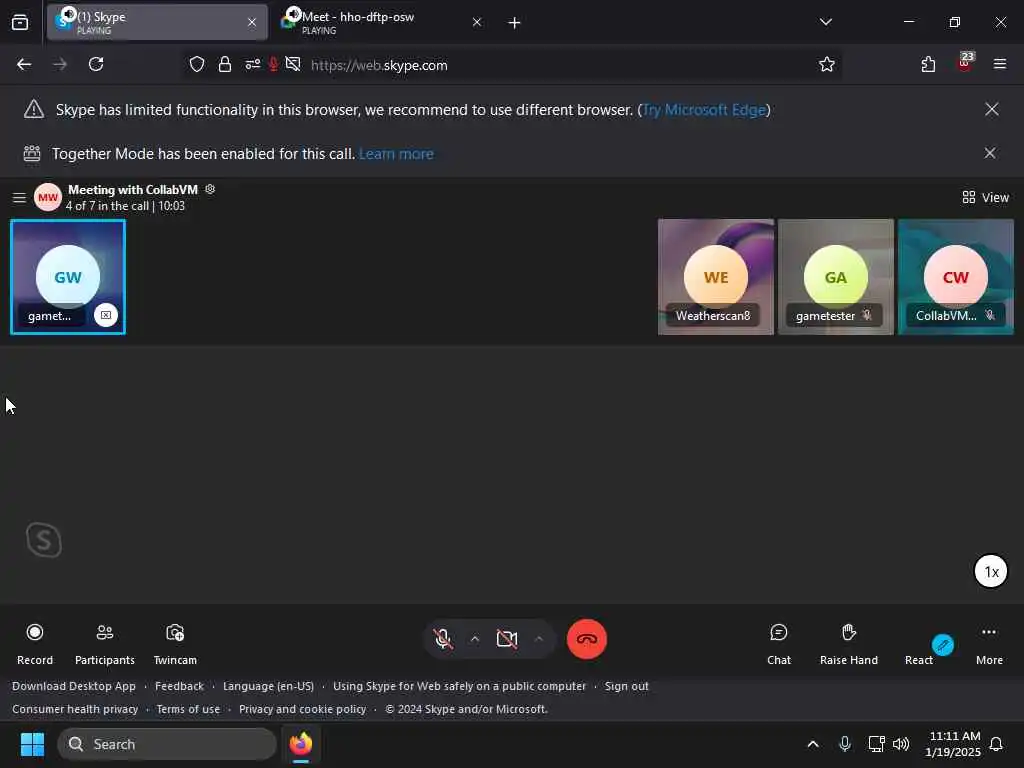Reload the current page

(x=96, y=64)
